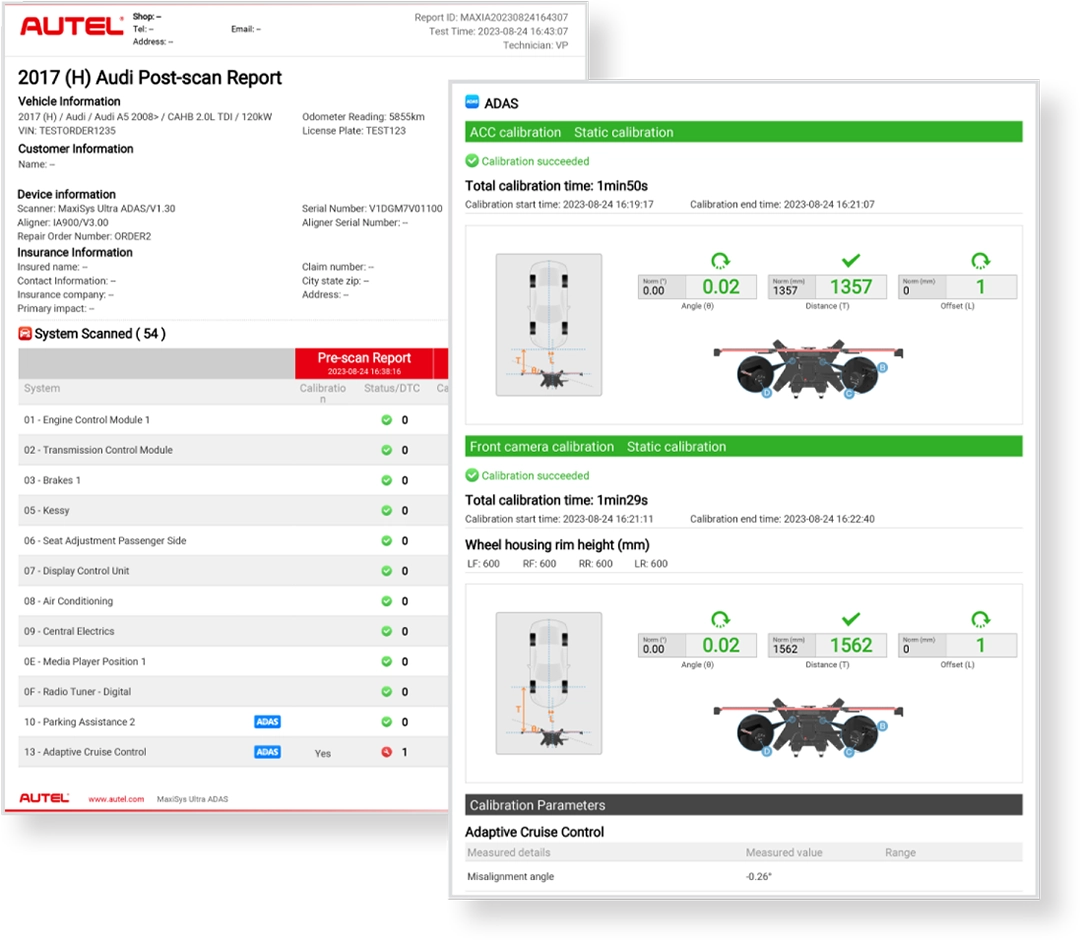Image resolution: width=1080 pixels, height=940 pixels.
Task: Click the ADAS badge on Parking Assistance 2
Action: tap(267, 722)
